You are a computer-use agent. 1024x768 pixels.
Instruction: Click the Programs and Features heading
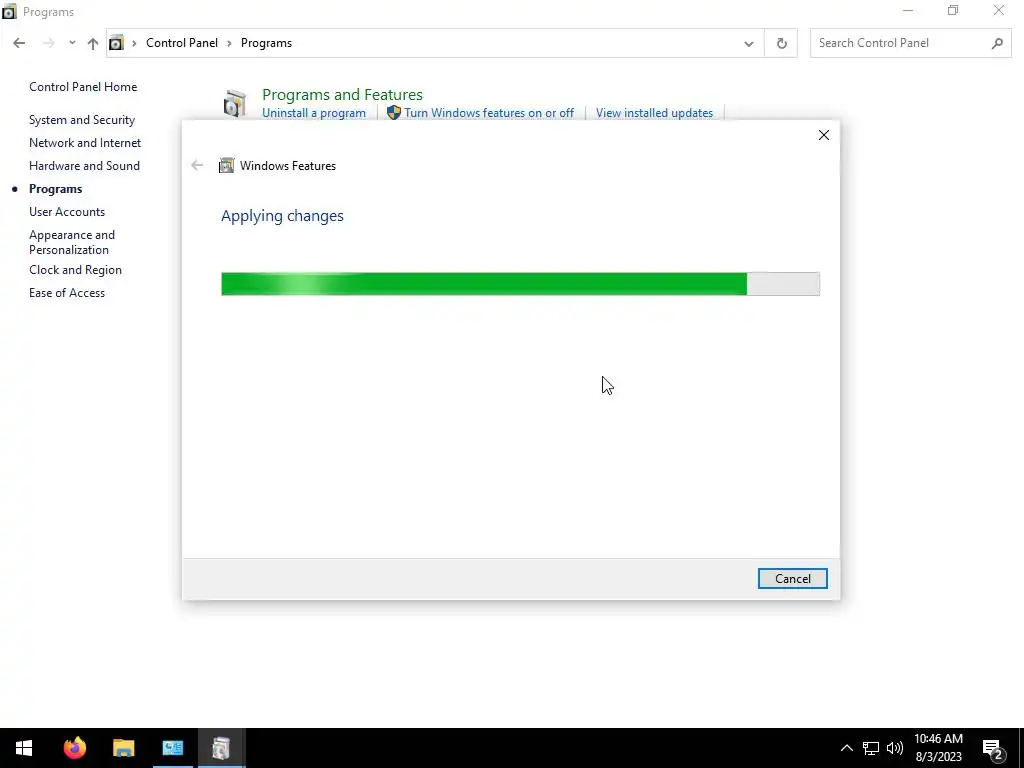[x=342, y=95]
